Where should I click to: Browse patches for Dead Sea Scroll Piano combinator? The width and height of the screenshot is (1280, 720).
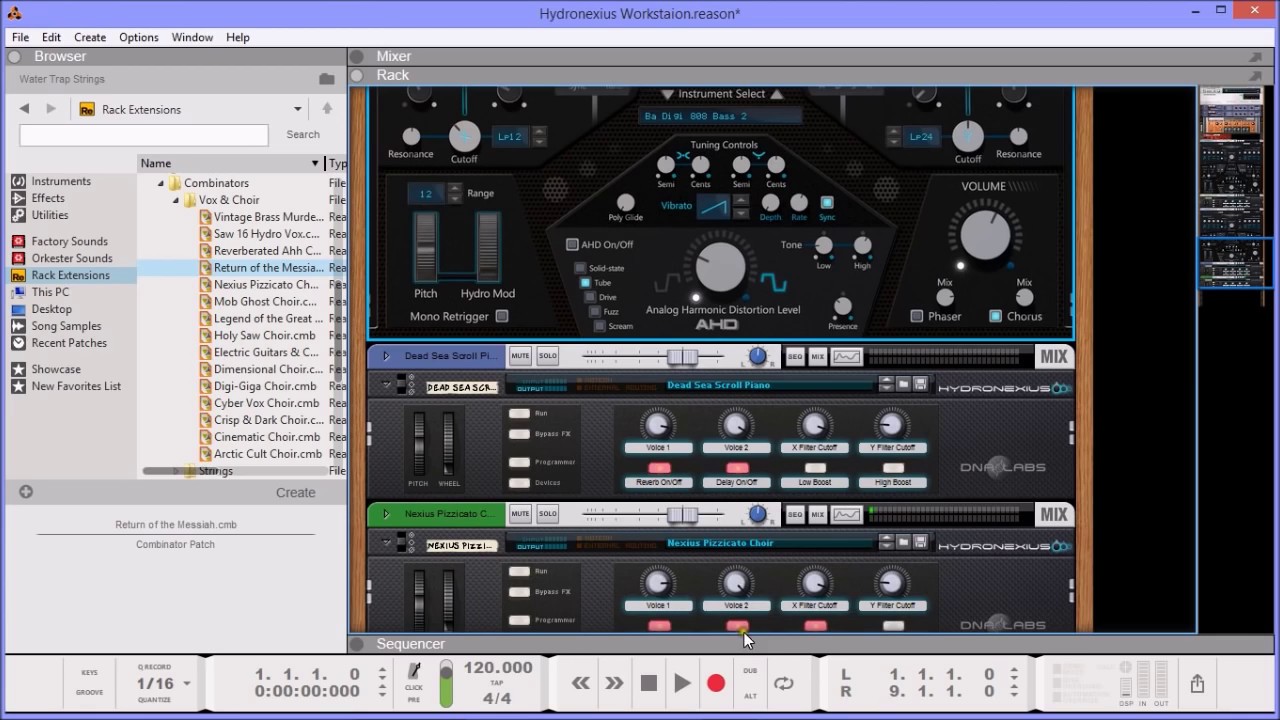903,384
